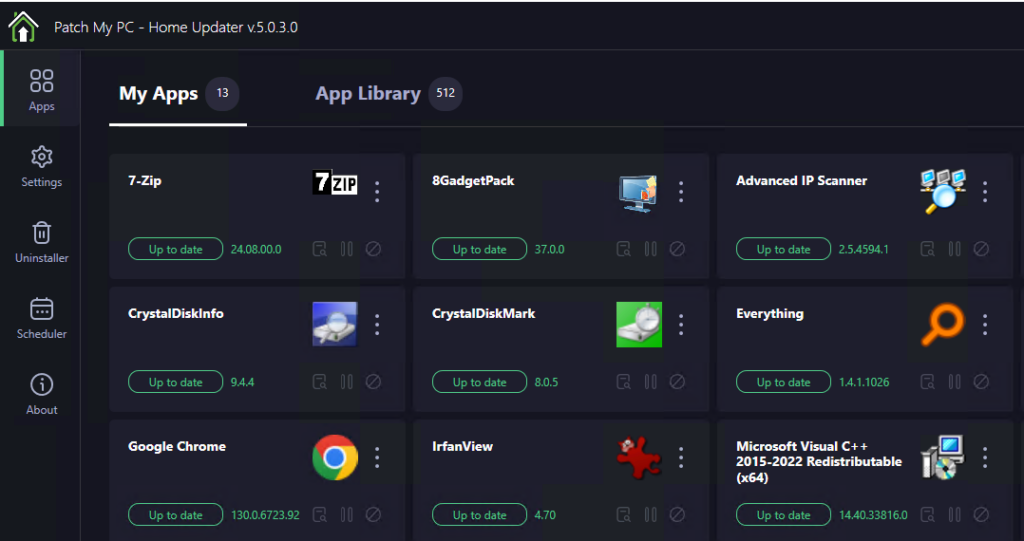Open the Scheduler in sidebar
The image size is (1024, 541).
(x=42, y=318)
